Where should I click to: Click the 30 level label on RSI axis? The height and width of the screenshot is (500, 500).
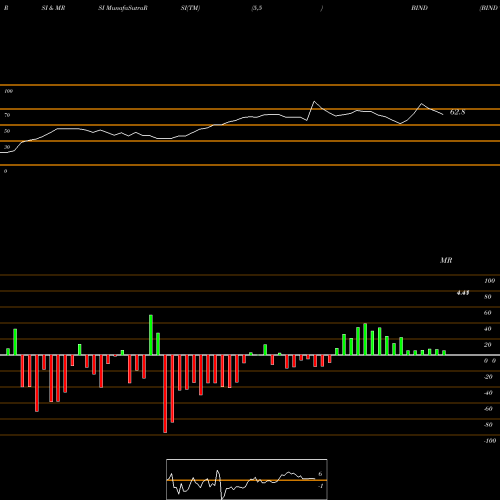pos(7,147)
